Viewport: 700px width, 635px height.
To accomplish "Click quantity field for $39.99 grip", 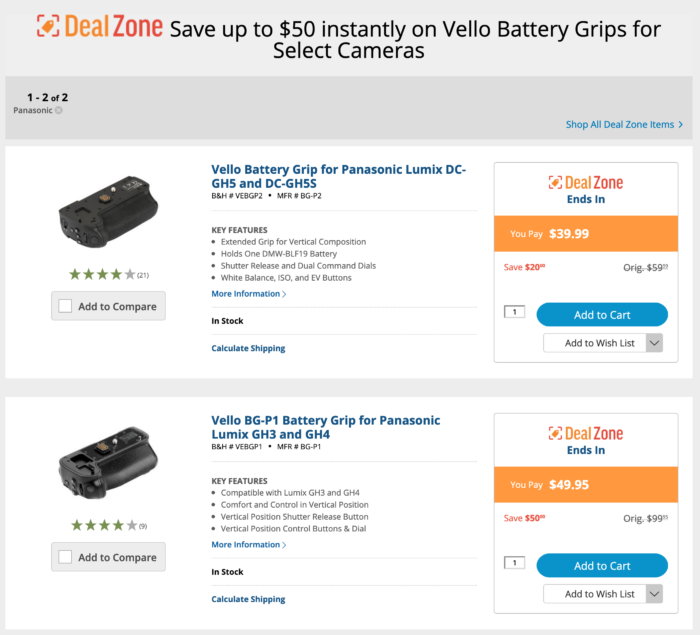I will (514, 313).
